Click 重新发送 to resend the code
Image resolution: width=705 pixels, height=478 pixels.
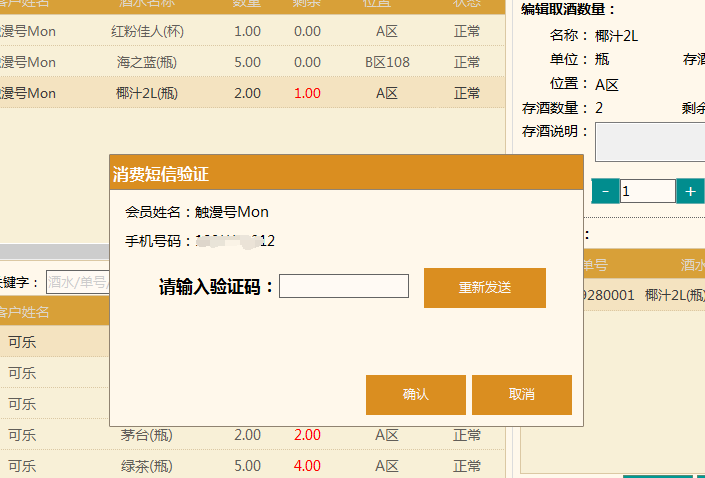click(x=484, y=287)
